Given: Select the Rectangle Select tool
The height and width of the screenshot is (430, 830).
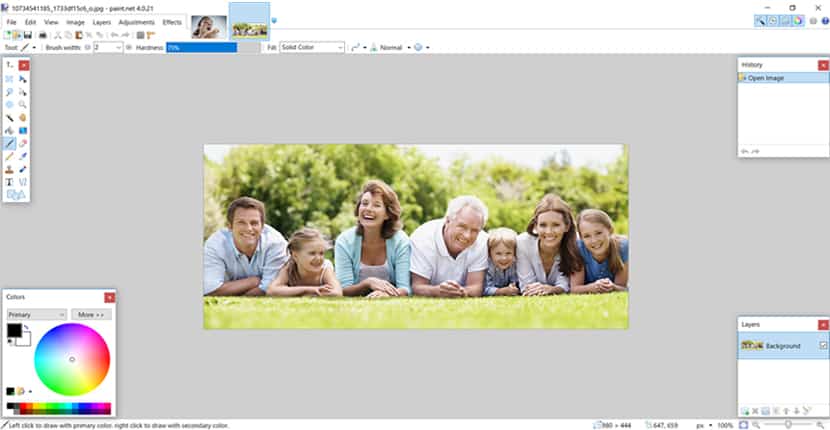Looking at the screenshot, I should 9,79.
